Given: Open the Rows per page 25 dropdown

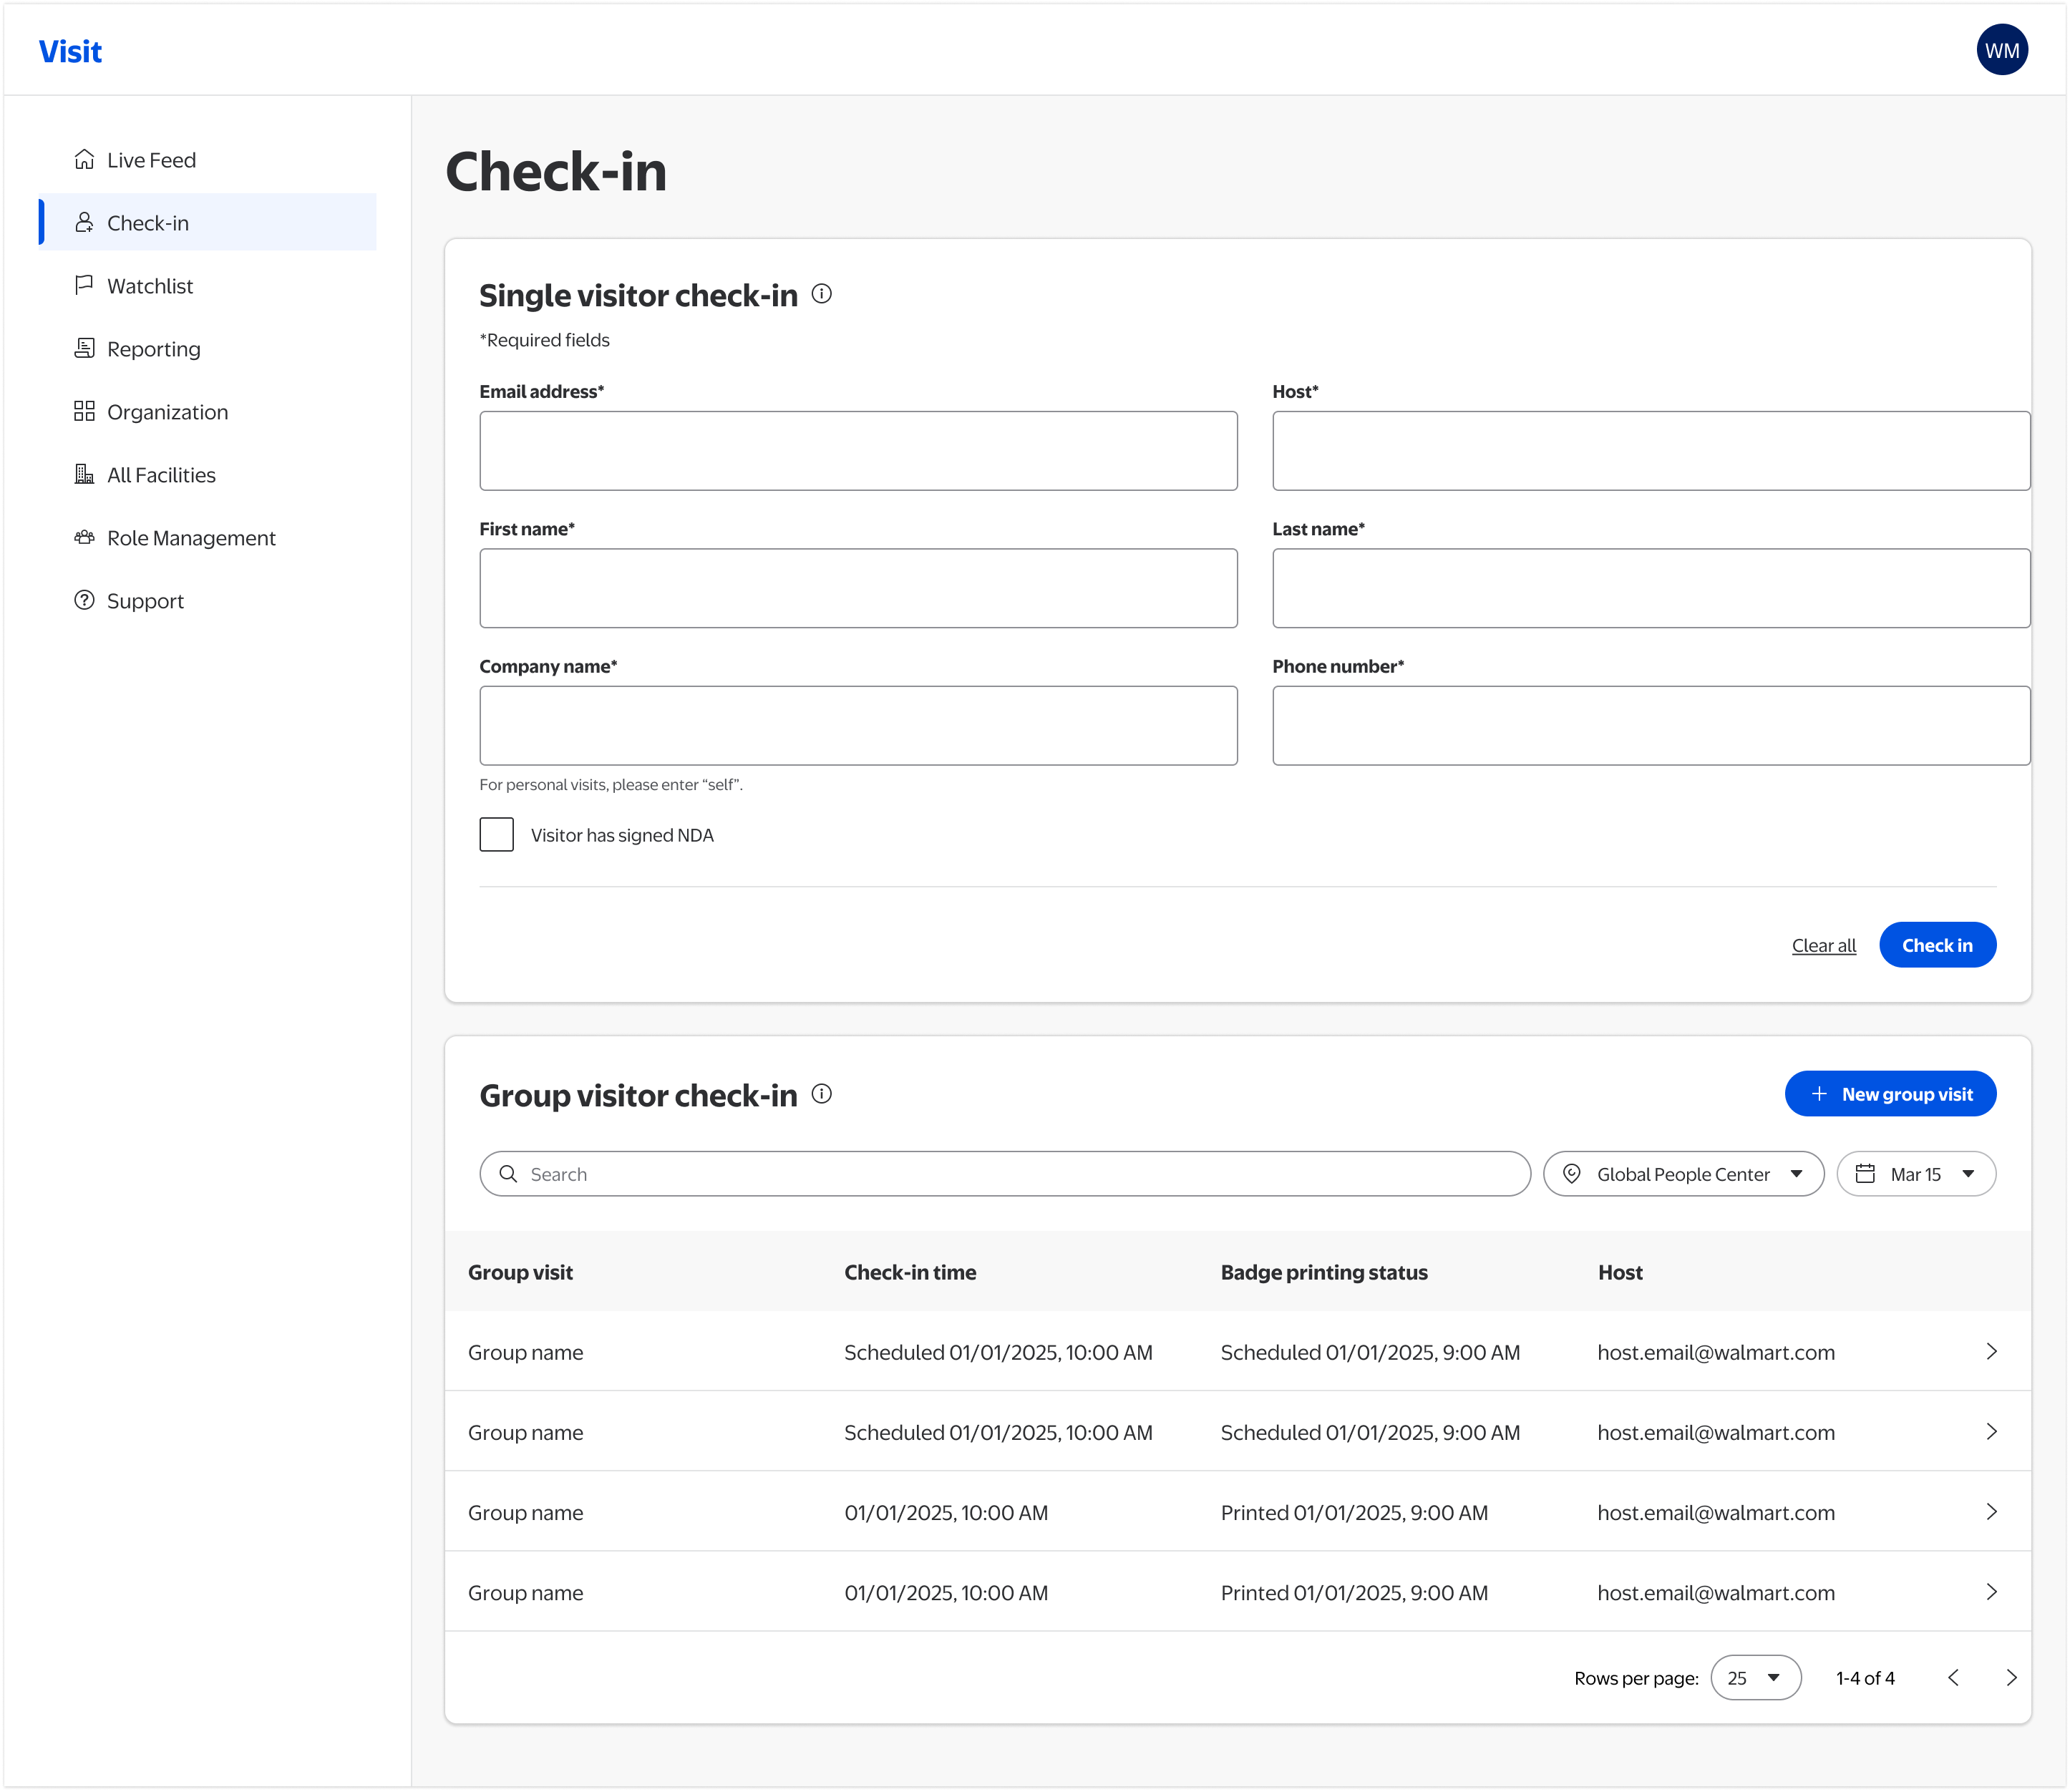Looking at the screenshot, I should pos(1755,1678).
